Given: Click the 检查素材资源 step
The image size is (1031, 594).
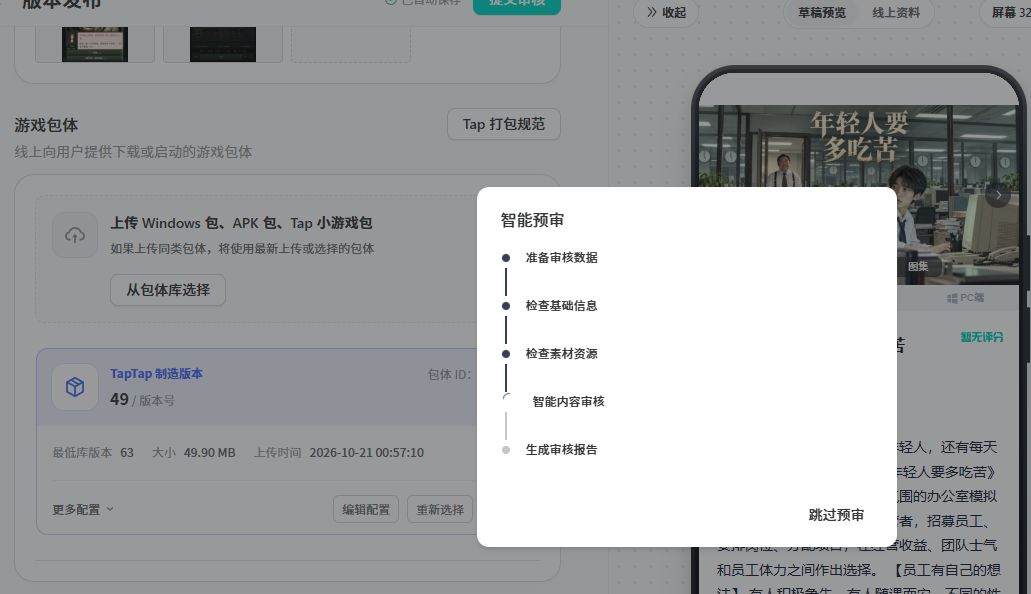Looking at the screenshot, I should pos(562,354).
